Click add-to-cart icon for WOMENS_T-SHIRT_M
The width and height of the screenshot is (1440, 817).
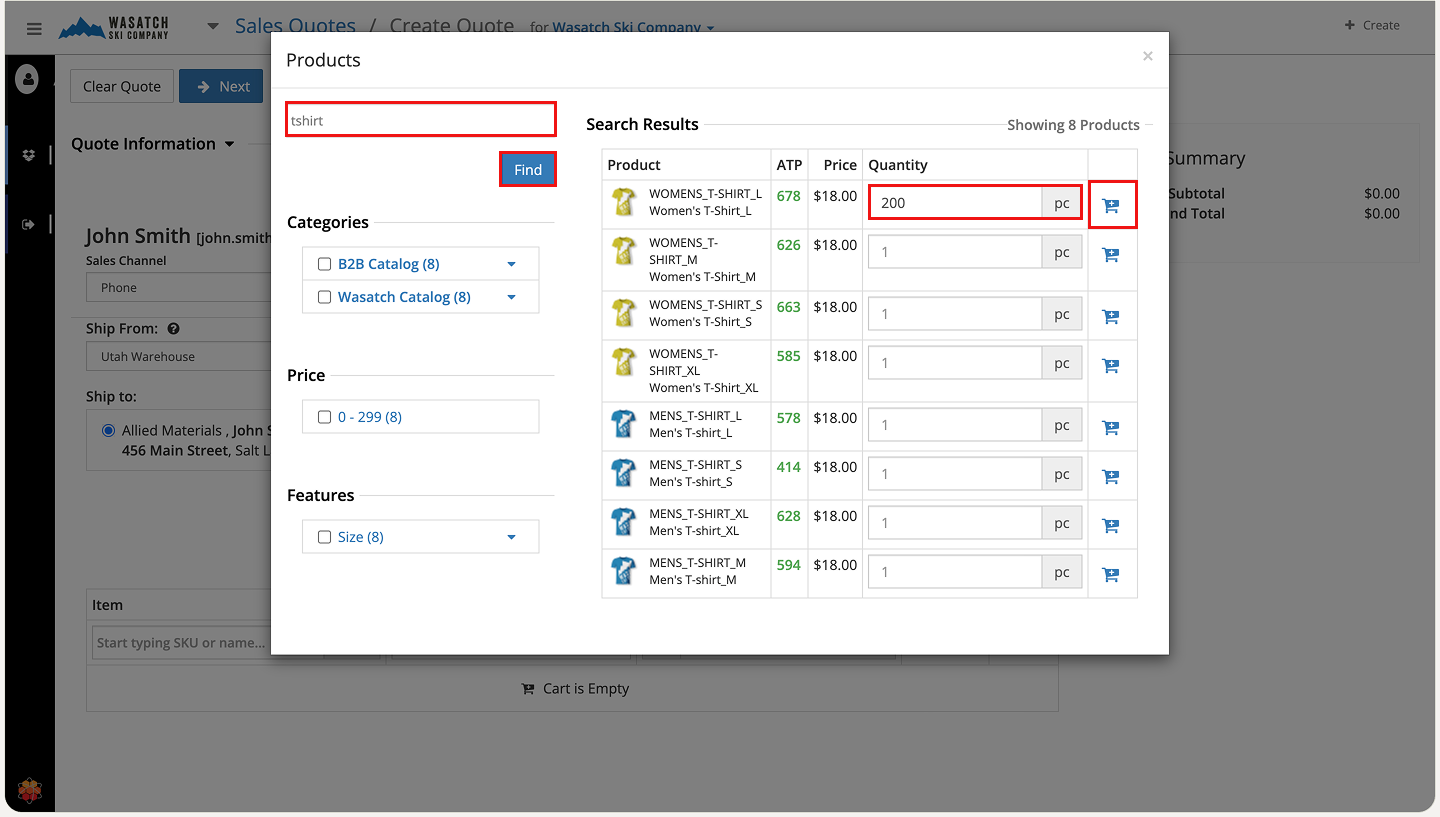pos(1110,255)
